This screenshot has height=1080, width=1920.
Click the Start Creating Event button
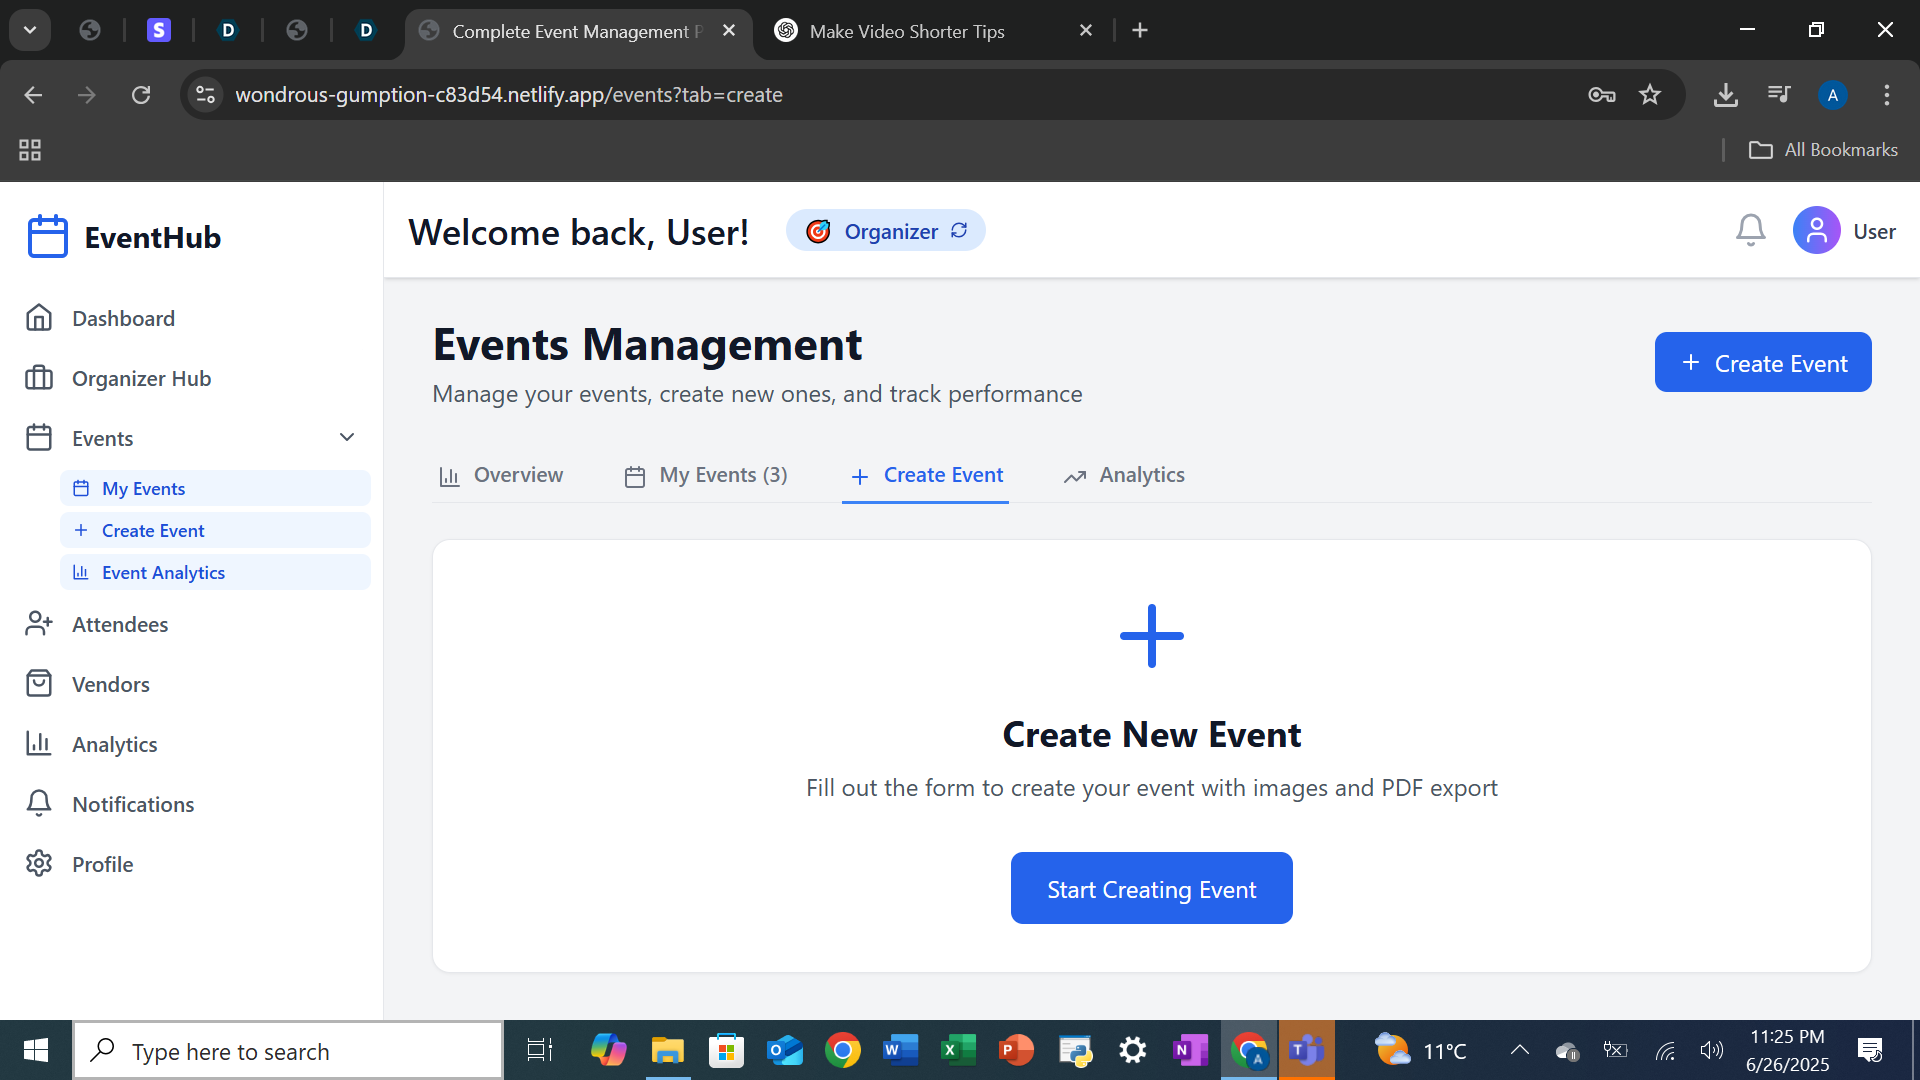[1151, 889]
